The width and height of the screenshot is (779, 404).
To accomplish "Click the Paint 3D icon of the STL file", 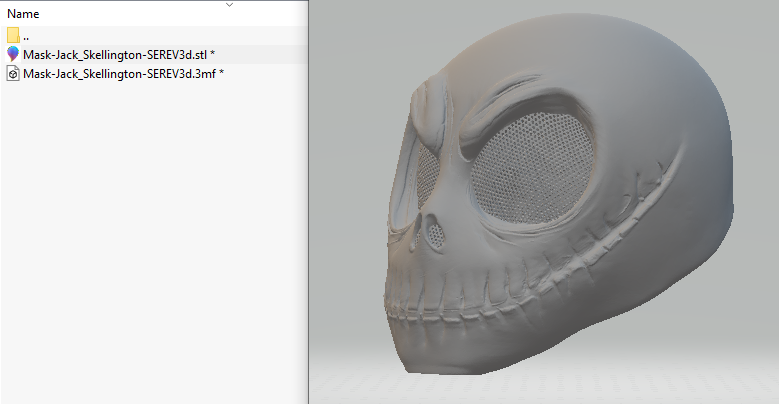I will (x=13, y=54).
